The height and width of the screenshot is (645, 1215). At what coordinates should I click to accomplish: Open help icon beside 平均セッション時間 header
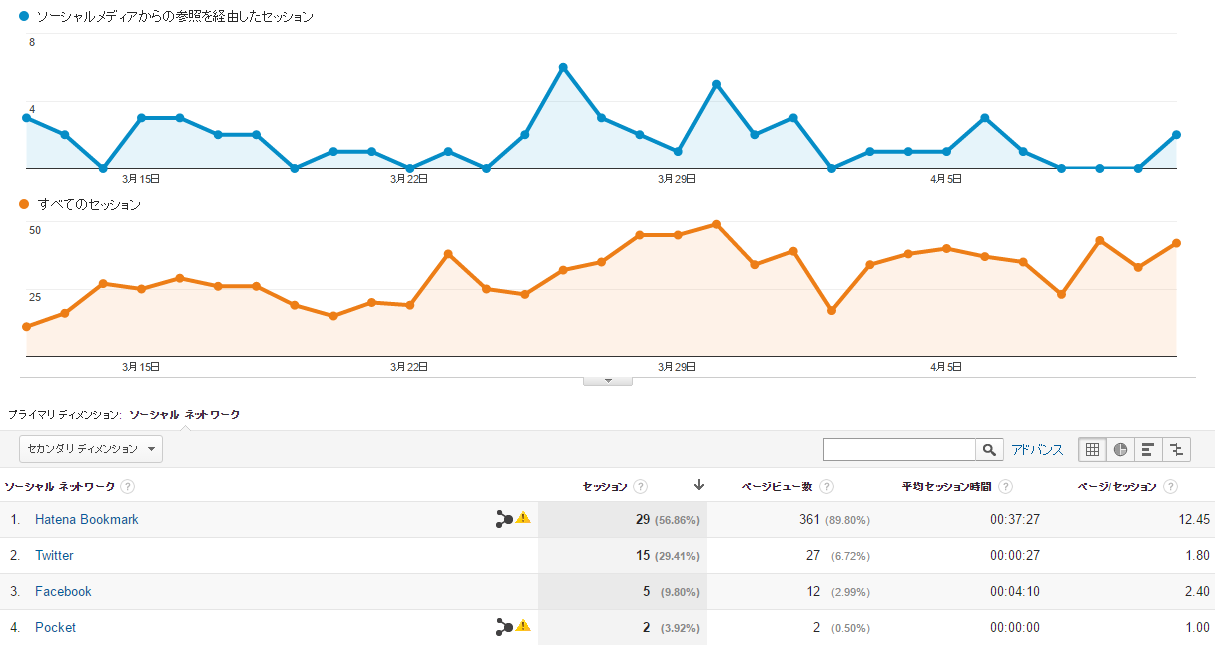tap(1005, 487)
